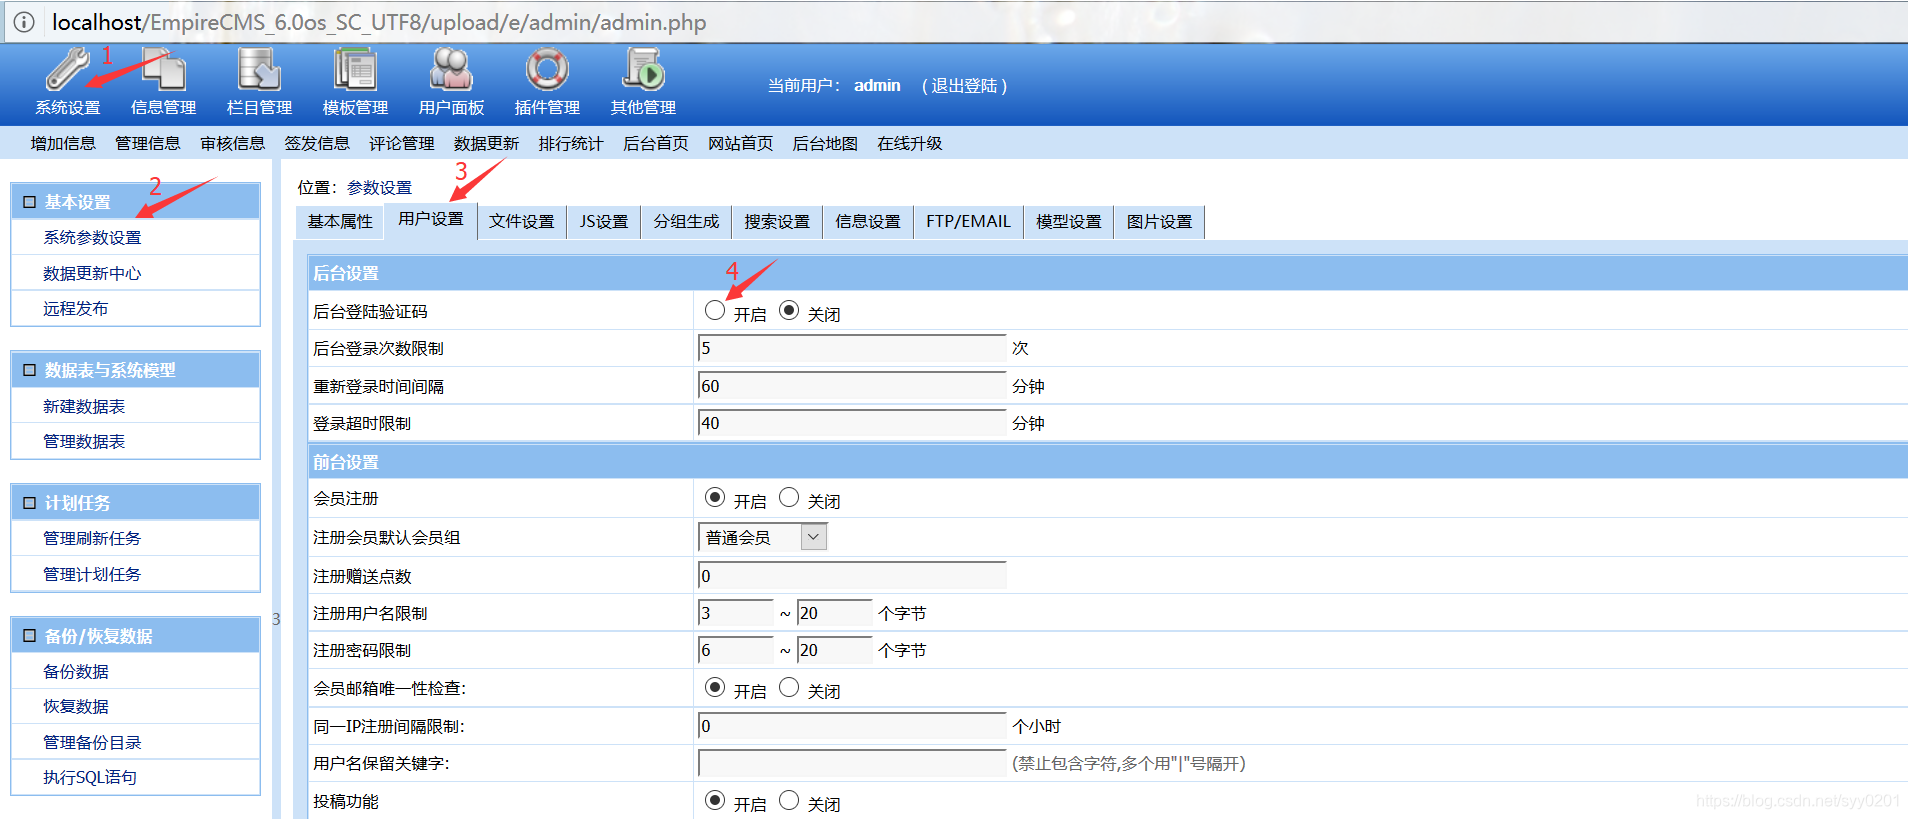
Task: Open the 模板管理 icon
Action: 355,70
